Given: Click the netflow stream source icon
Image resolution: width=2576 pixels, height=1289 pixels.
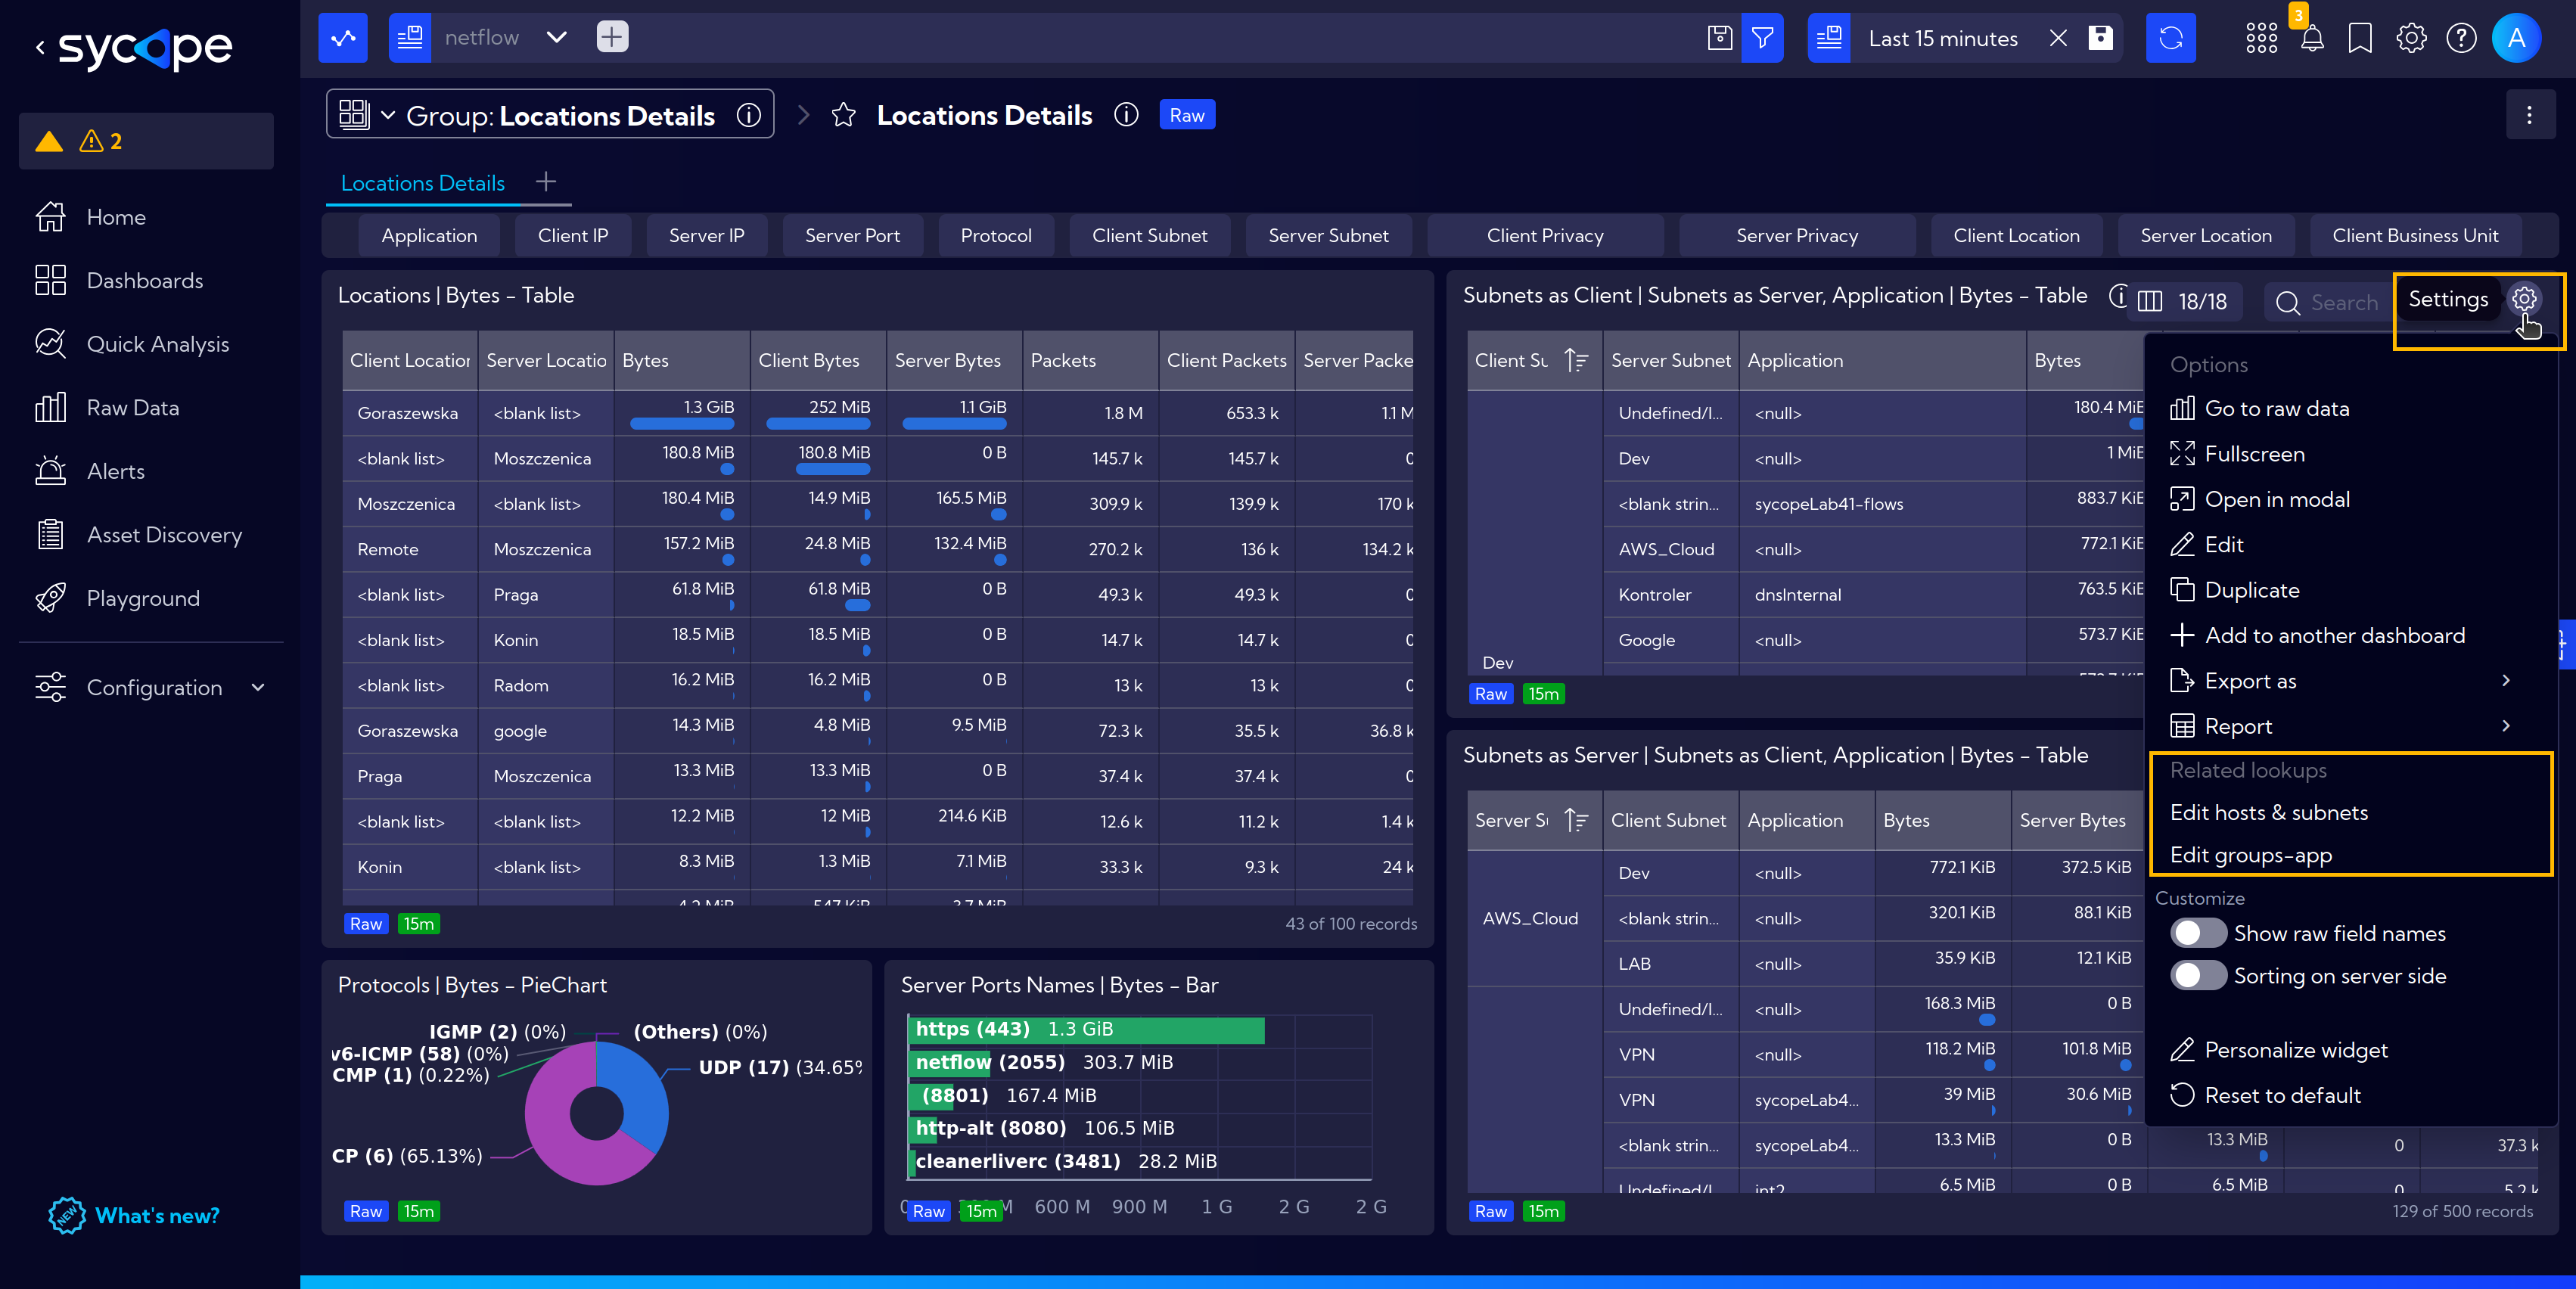Looking at the screenshot, I should (x=410, y=38).
